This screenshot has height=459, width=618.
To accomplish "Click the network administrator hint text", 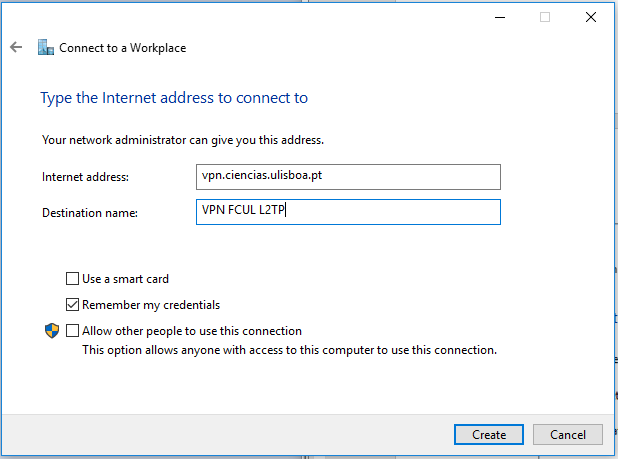I will 183,140.
